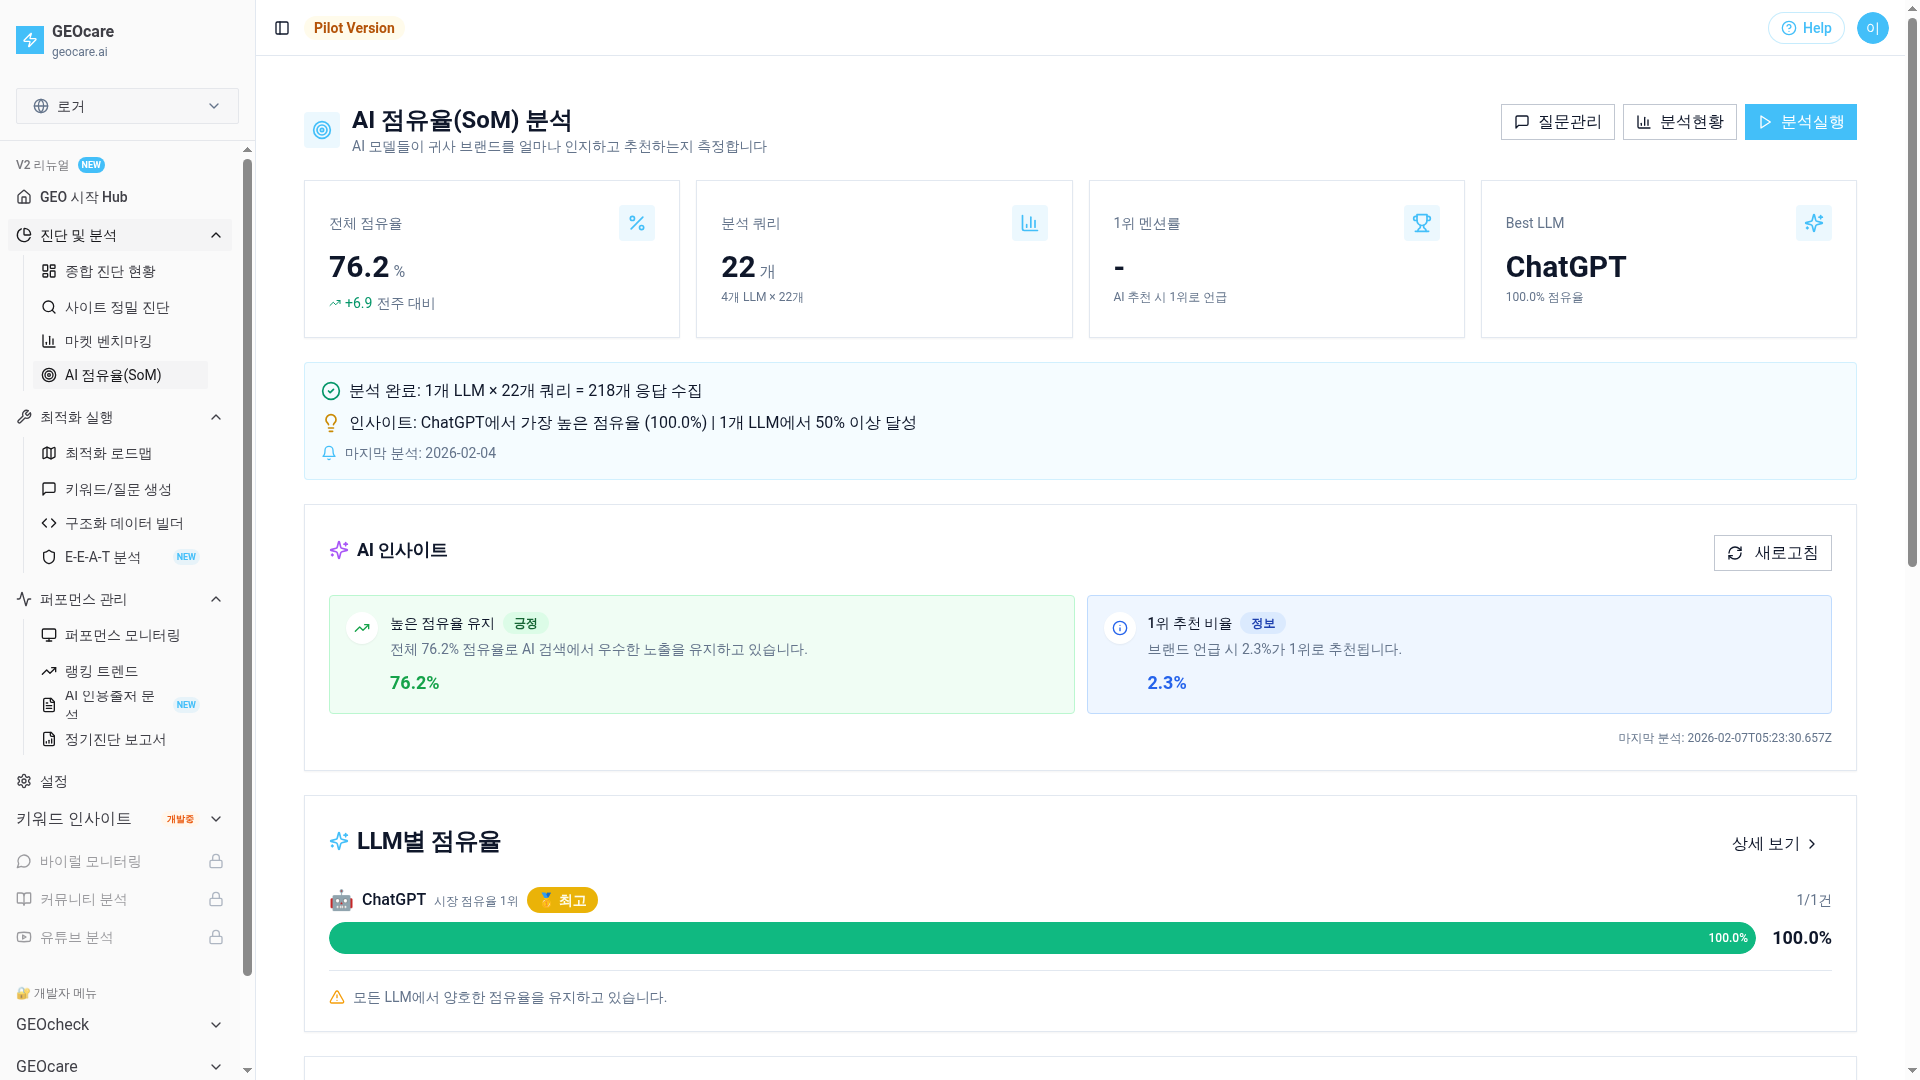Open 사이트 정밀 진단 with the magnifier icon

point(48,307)
